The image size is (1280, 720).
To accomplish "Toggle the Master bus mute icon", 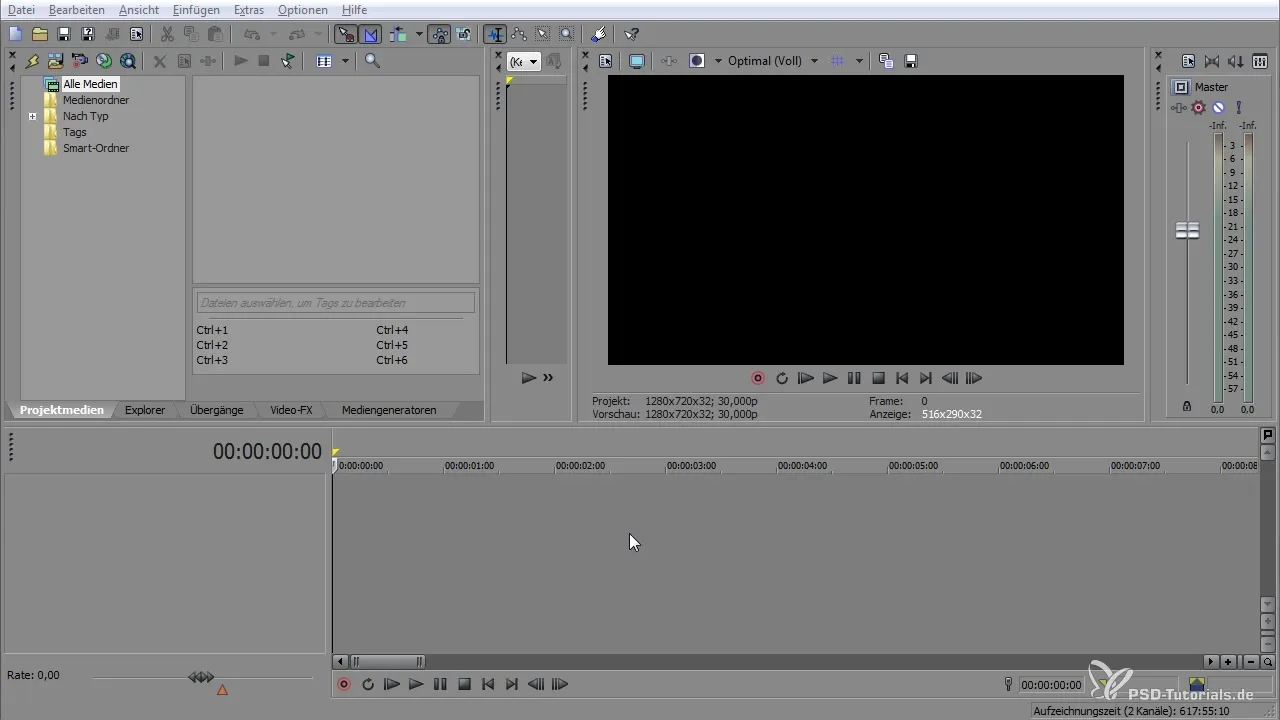I will (x=1218, y=108).
